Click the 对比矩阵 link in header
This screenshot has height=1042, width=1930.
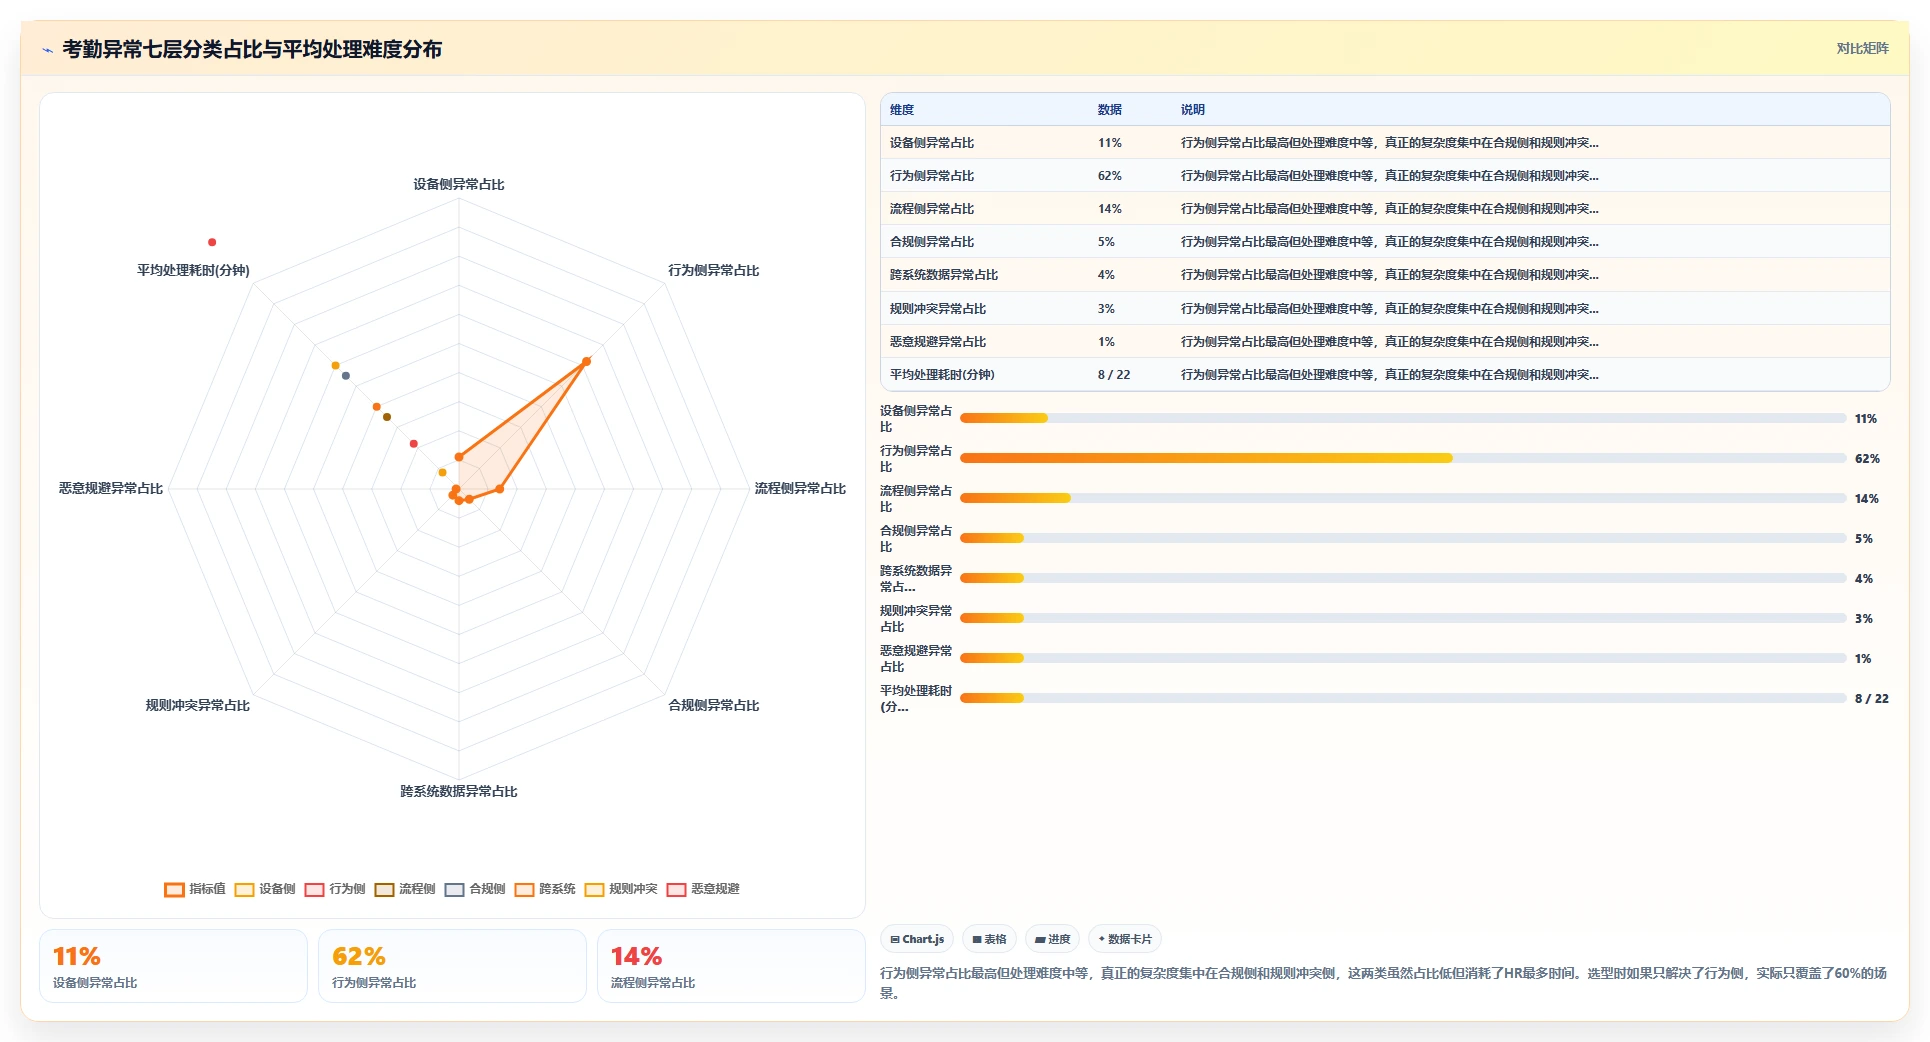click(1862, 48)
